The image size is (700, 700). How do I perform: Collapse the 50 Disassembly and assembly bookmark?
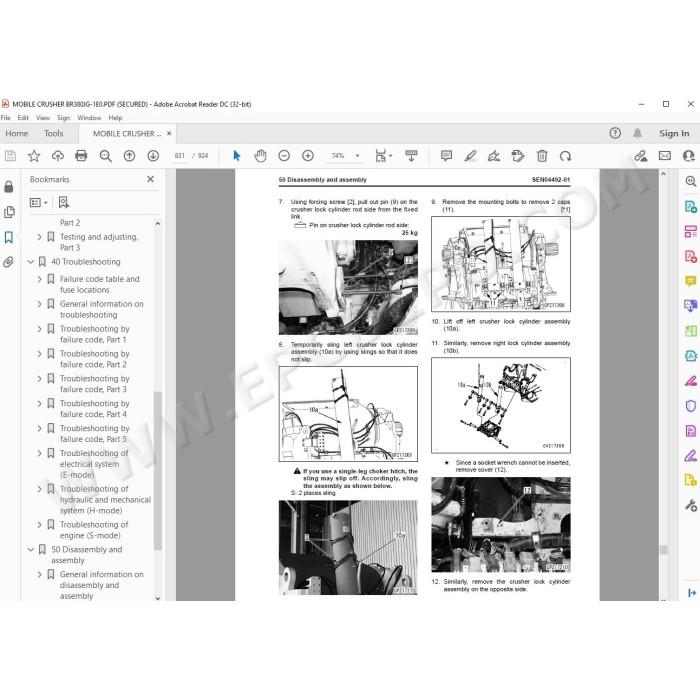(30, 550)
